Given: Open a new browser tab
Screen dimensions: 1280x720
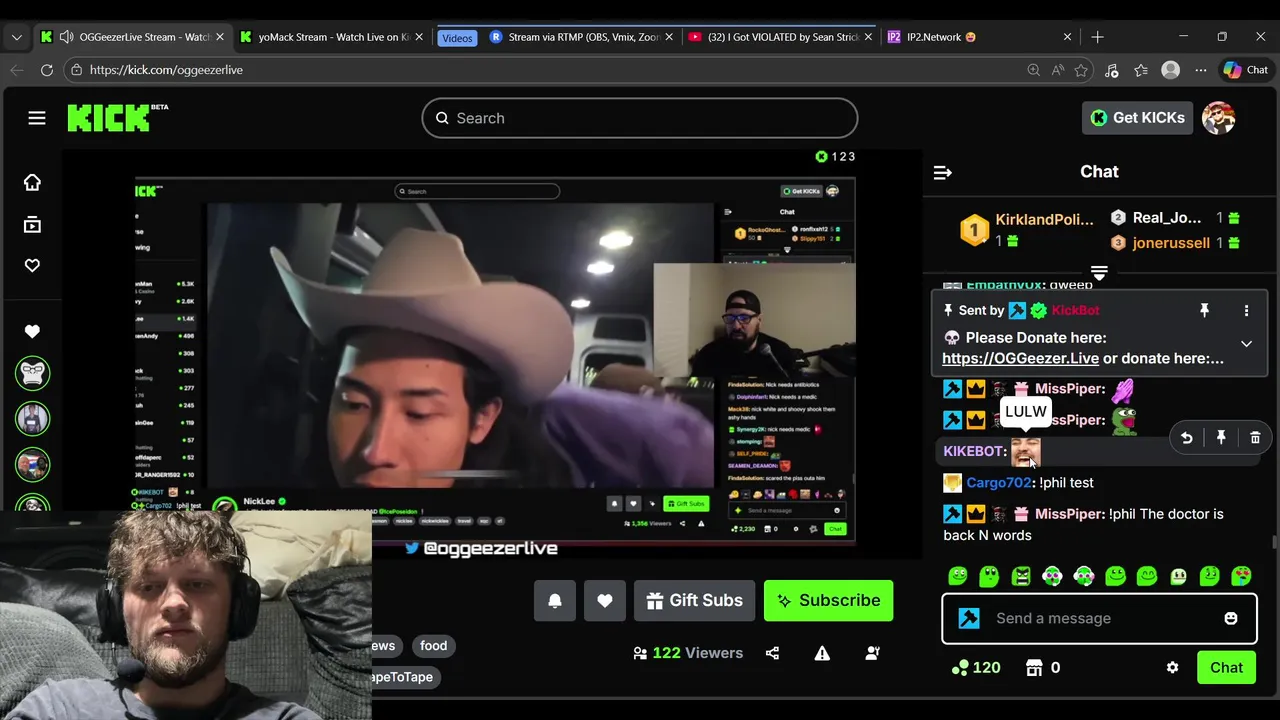Looking at the screenshot, I should coord(1097,37).
